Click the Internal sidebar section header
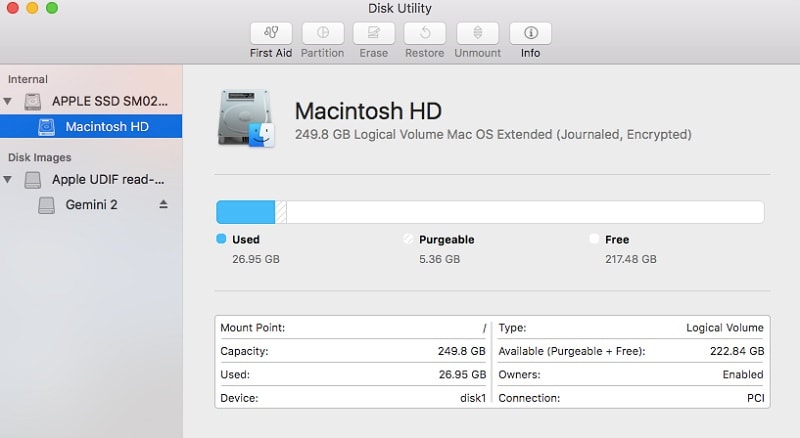This screenshot has width=800, height=438. pos(28,79)
